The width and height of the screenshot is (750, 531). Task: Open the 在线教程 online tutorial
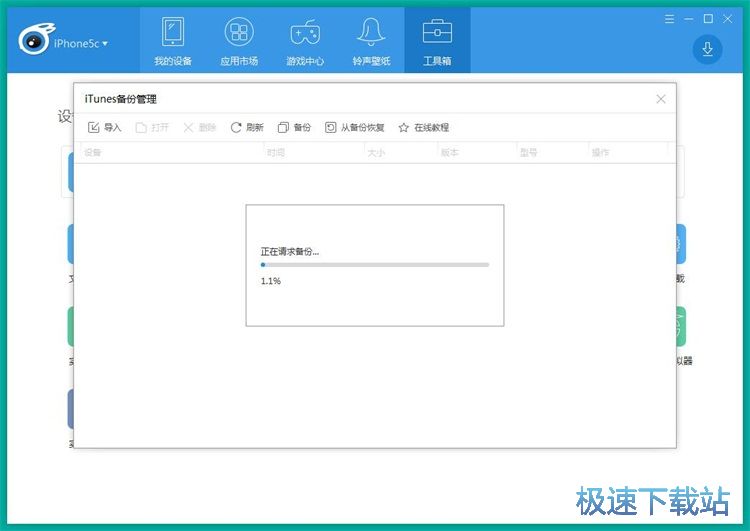click(423, 127)
